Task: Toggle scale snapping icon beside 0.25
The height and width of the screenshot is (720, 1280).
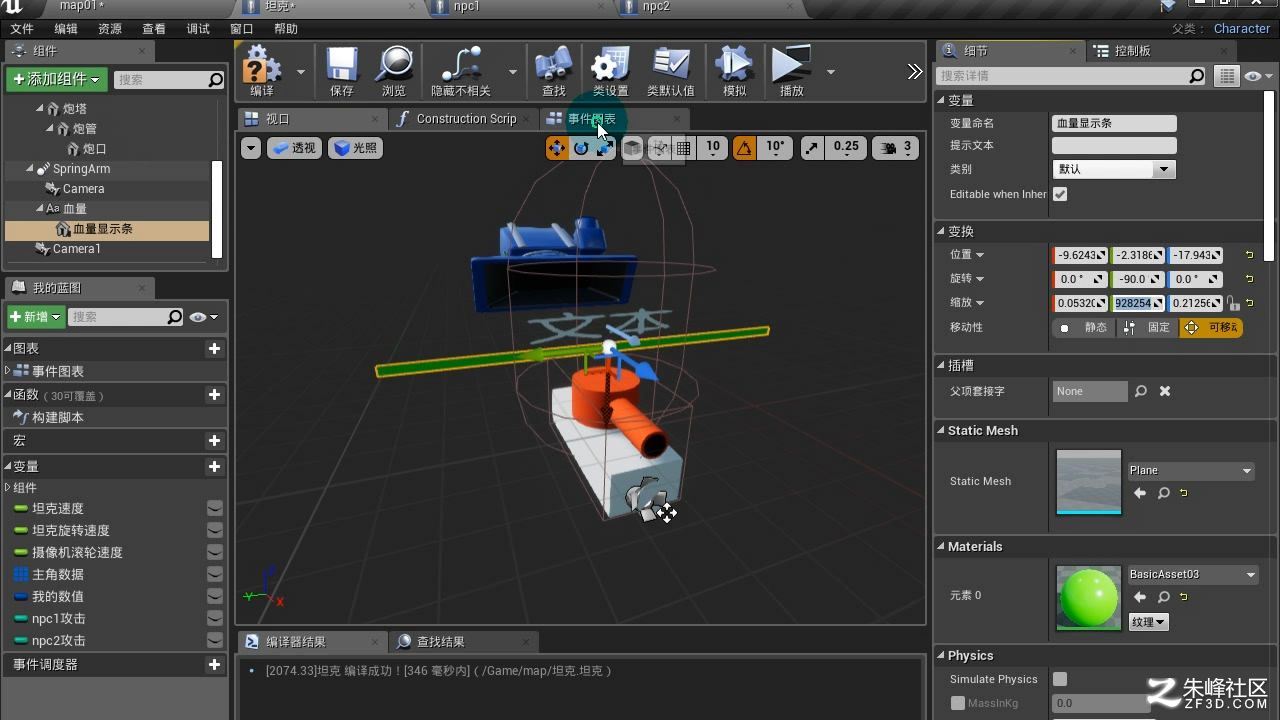Action: click(x=812, y=148)
